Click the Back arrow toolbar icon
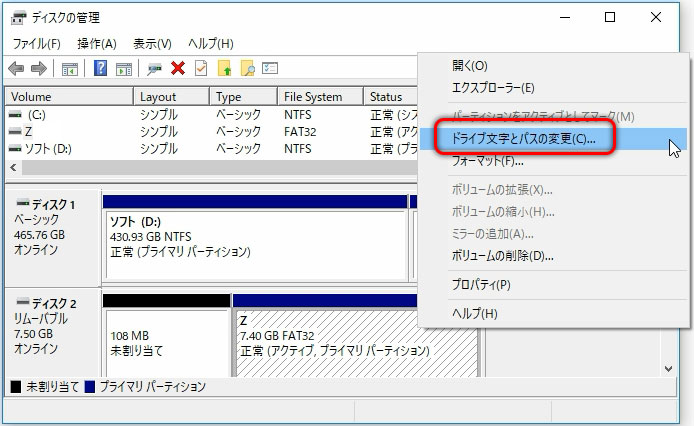The height and width of the screenshot is (426, 694). [16, 69]
